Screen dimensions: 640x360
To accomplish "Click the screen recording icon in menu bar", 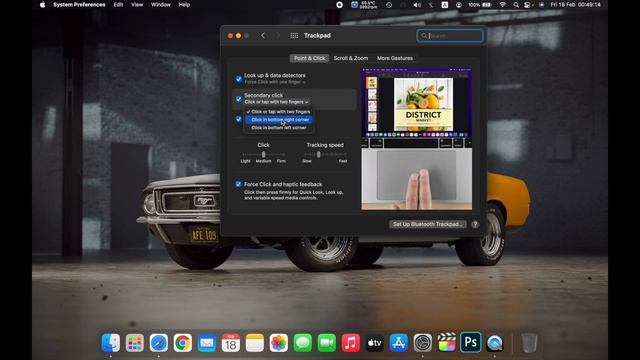I will point(340,5).
